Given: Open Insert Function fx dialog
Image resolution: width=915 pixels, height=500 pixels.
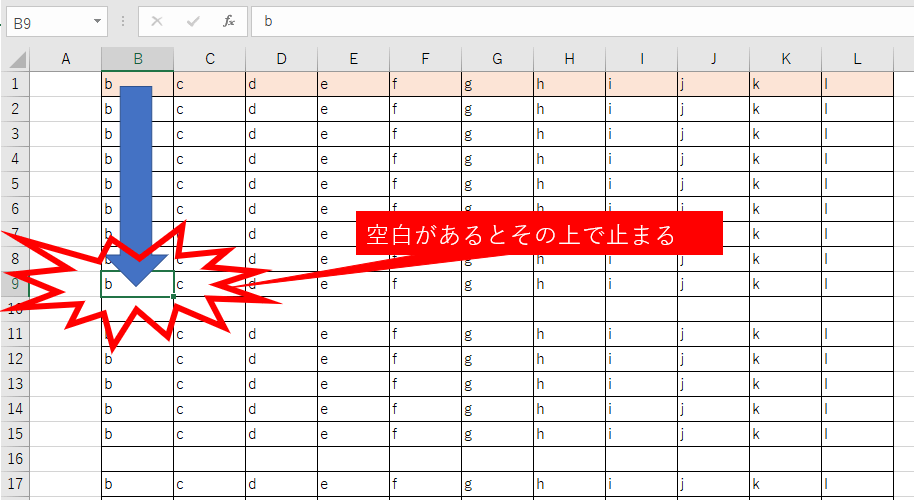Looking at the screenshot, I should pyautogui.click(x=229, y=21).
